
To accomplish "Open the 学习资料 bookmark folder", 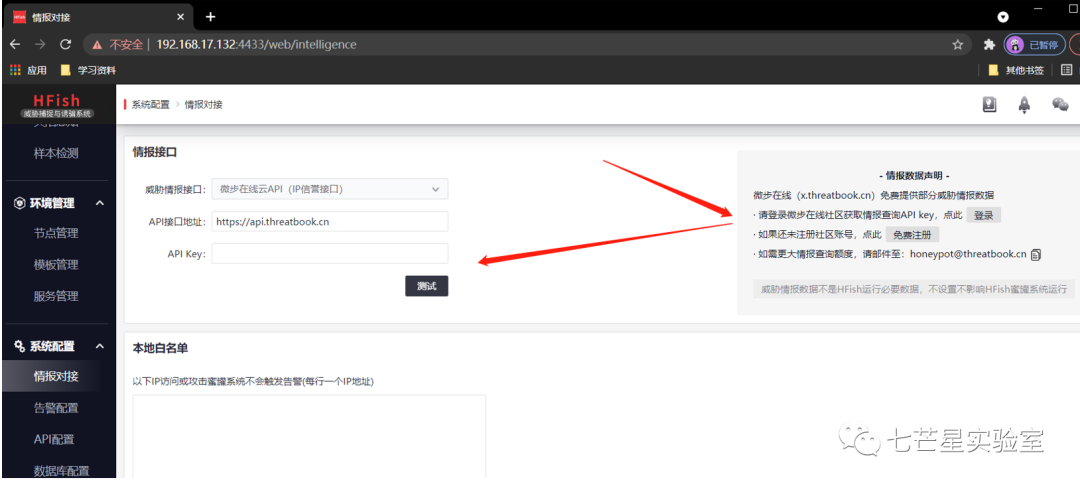I will (88, 70).
